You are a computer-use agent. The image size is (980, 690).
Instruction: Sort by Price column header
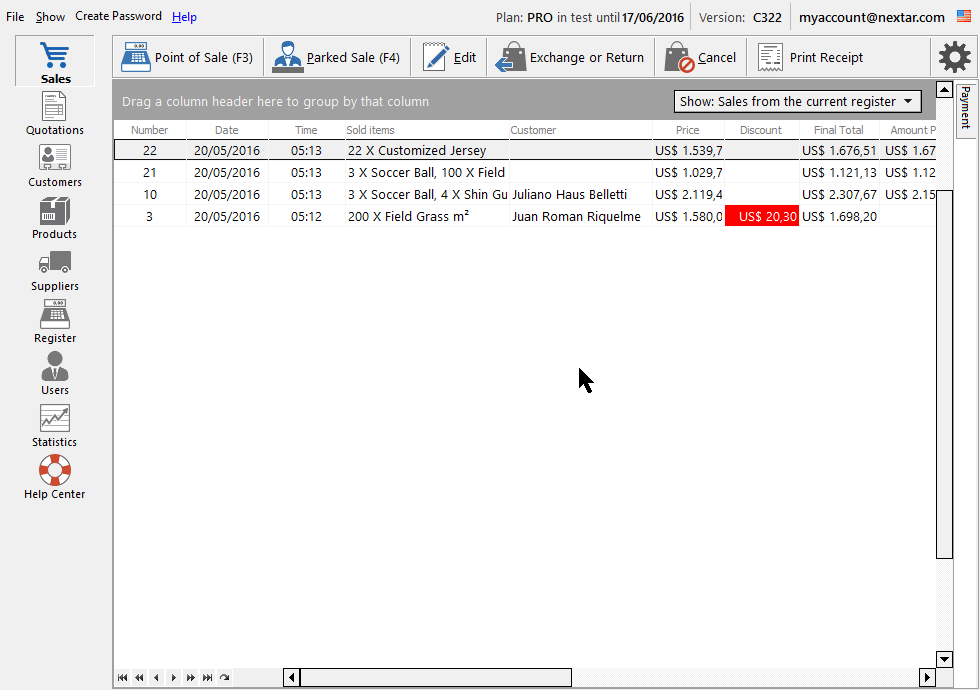point(688,130)
